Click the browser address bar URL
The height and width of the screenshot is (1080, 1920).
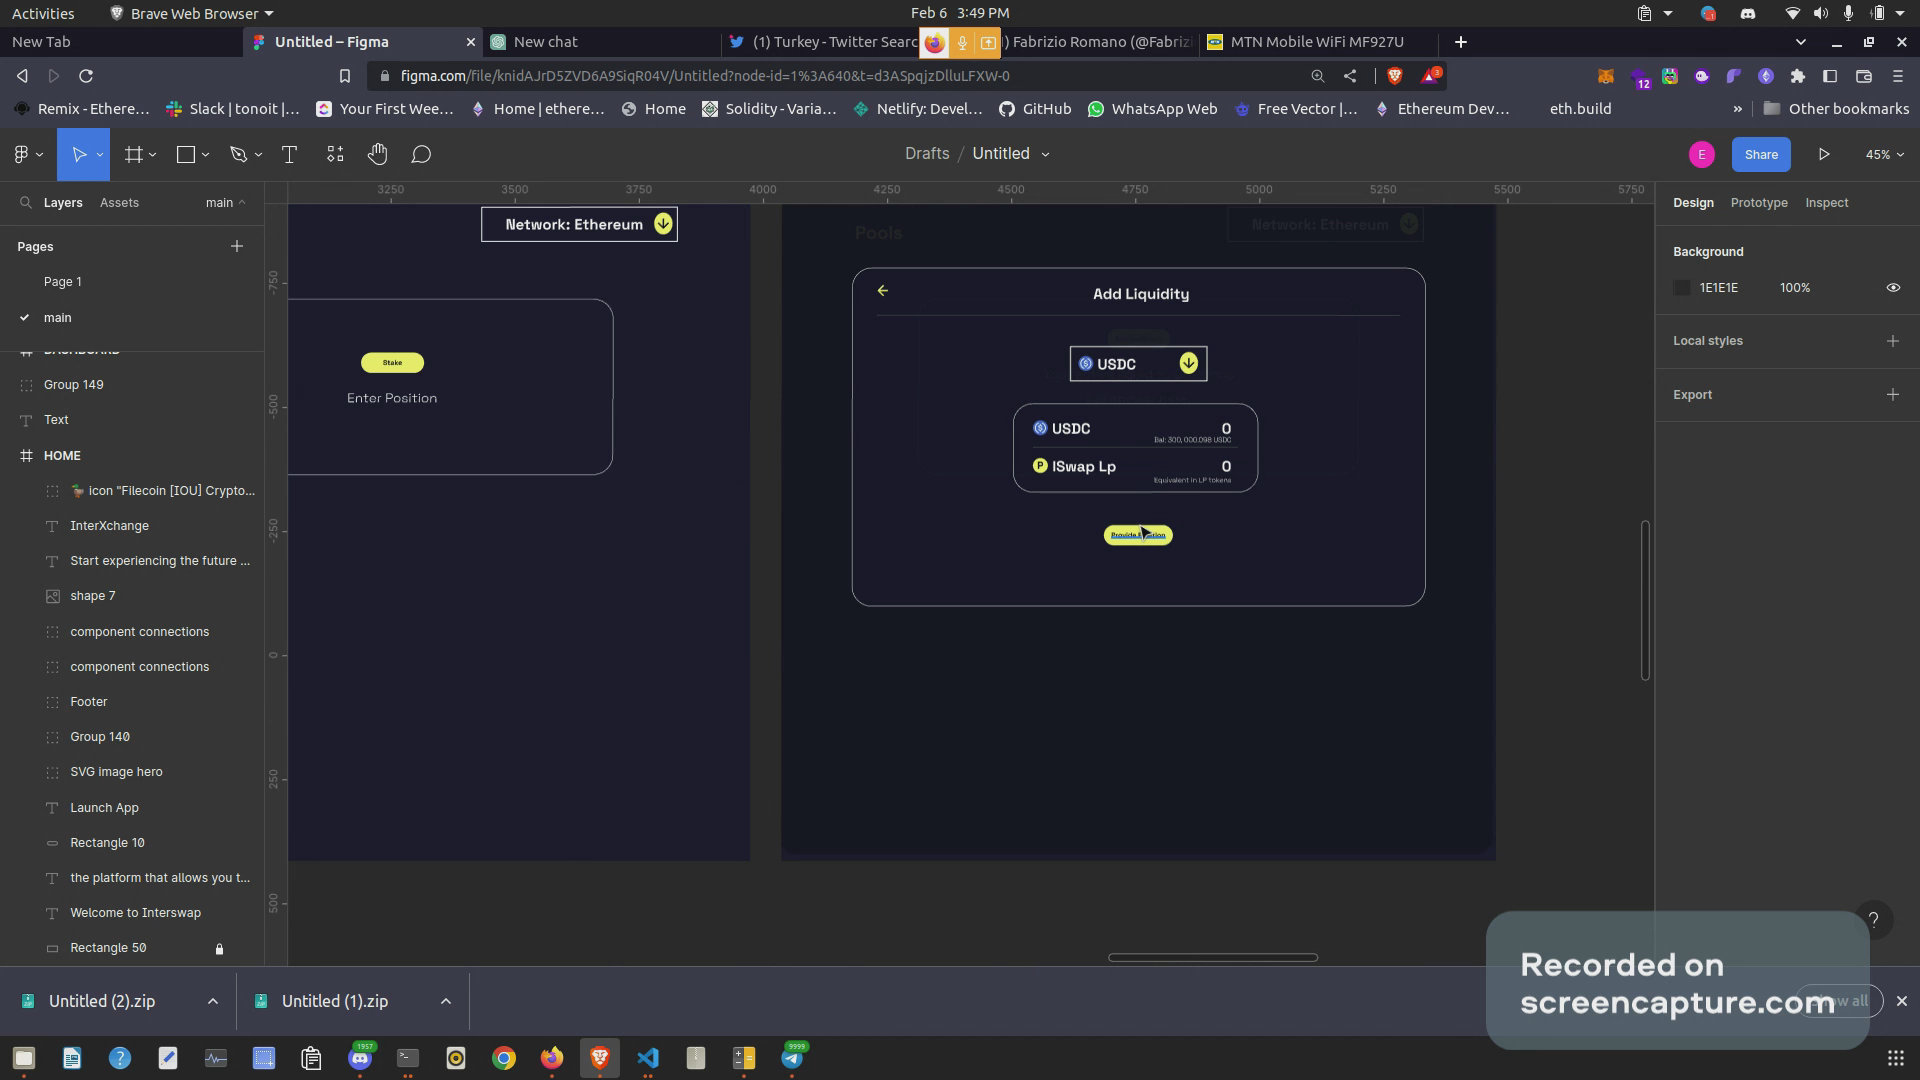tap(705, 76)
